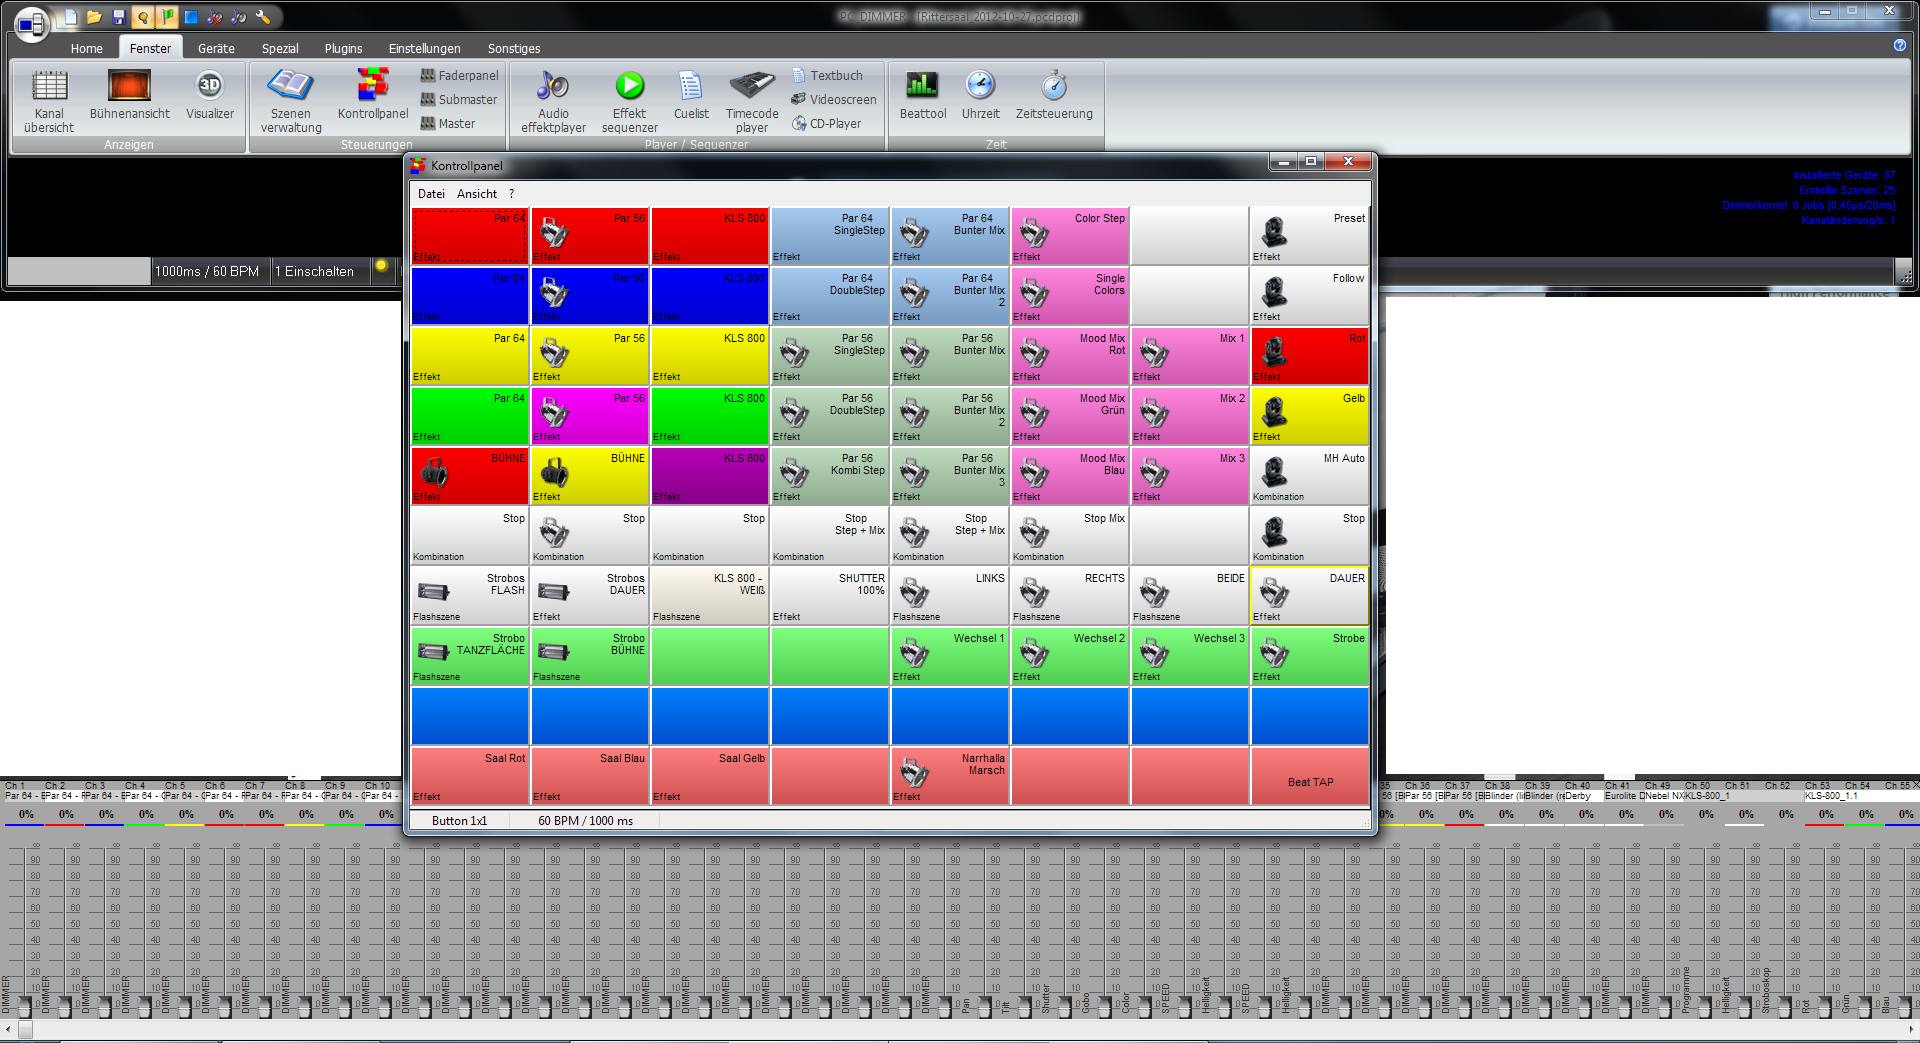Trigger the Strobos FLASH flashscene button
The image size is (1920, 1043).
(x=469, y=595)
